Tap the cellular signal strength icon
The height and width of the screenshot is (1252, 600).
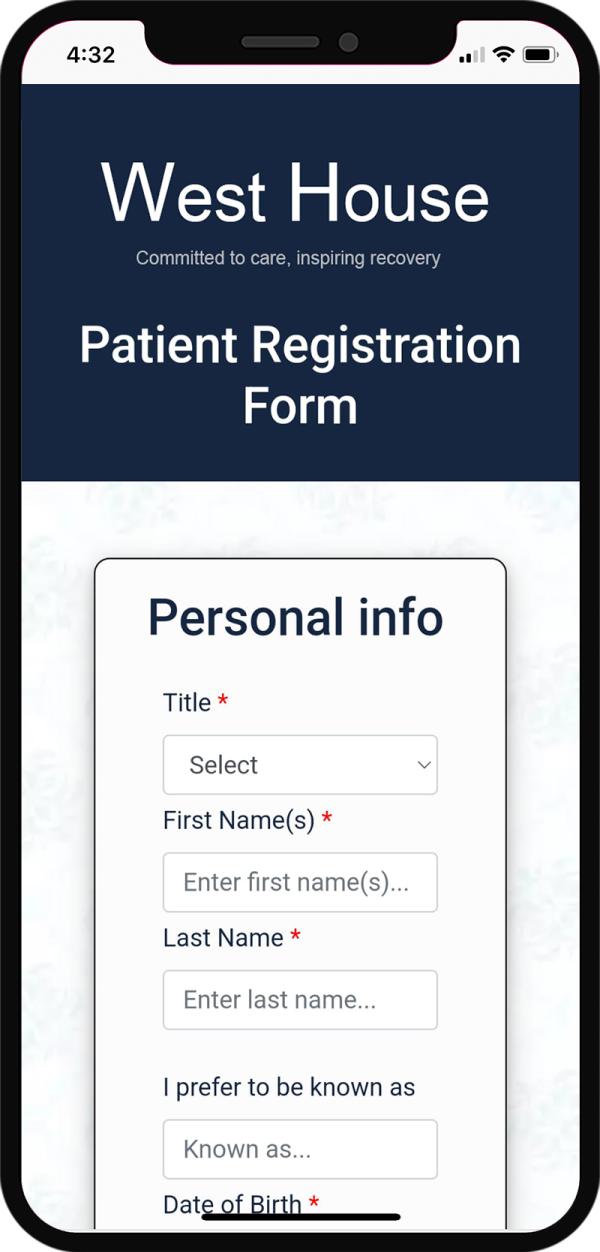(470, 57)
